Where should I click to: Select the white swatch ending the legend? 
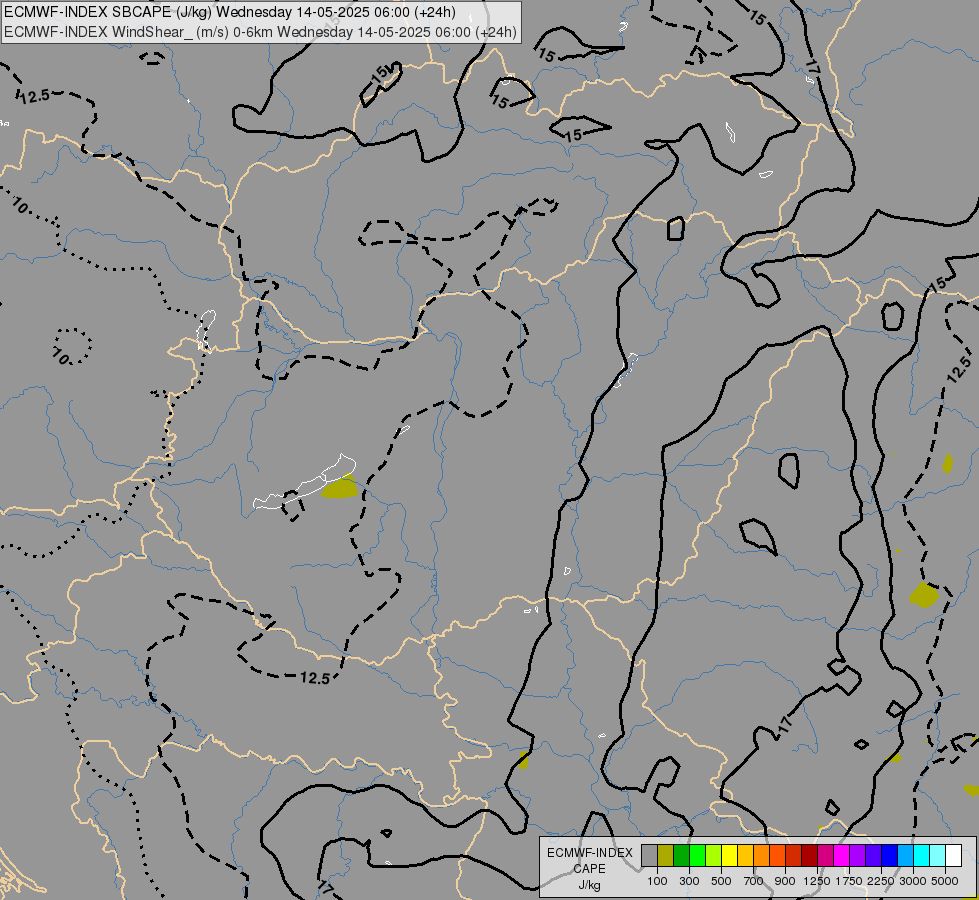pyautogui.click(x=953, y=856)
